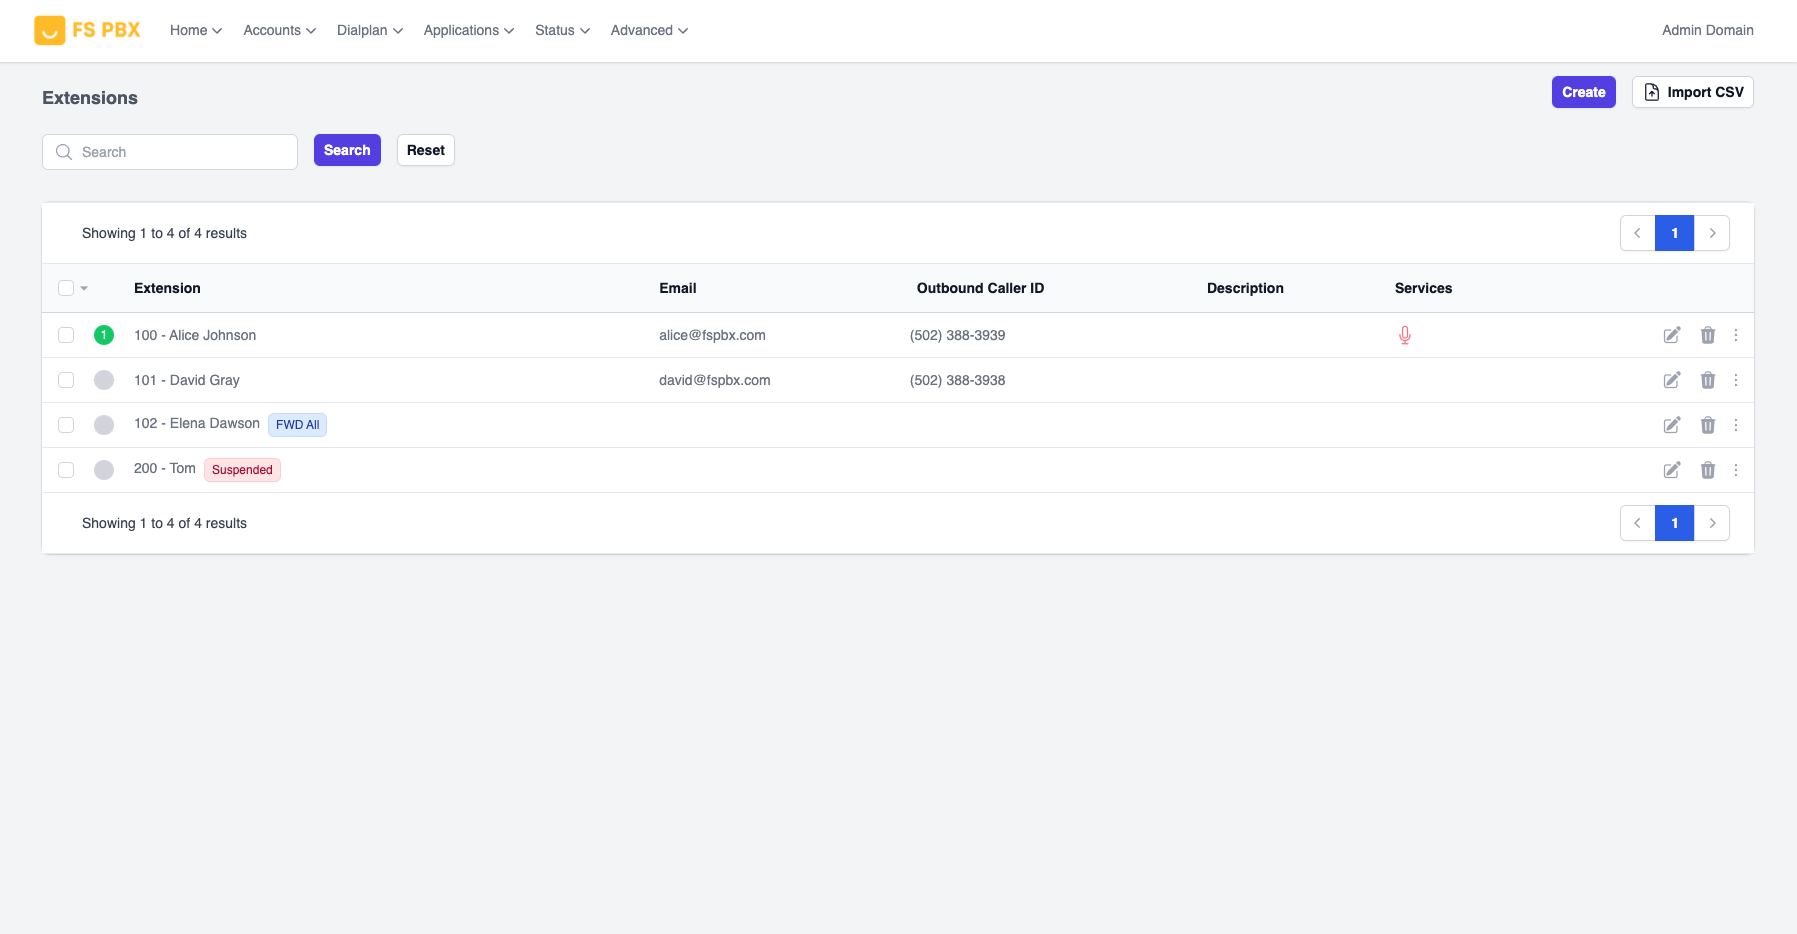Image resolution: width=1797 pixels, height=934 pixels.
Task: Open the Applications dropdown menu
Action: 467,30
